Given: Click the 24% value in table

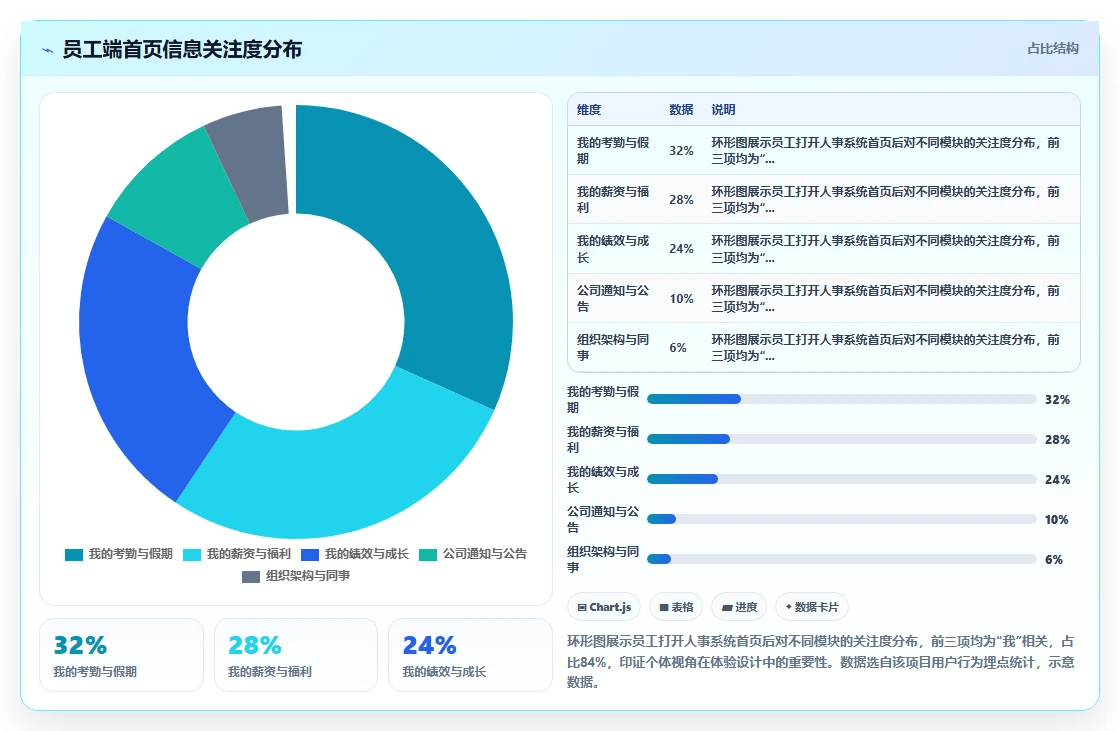Looking at the screenshot, I should tap(681, 249).
